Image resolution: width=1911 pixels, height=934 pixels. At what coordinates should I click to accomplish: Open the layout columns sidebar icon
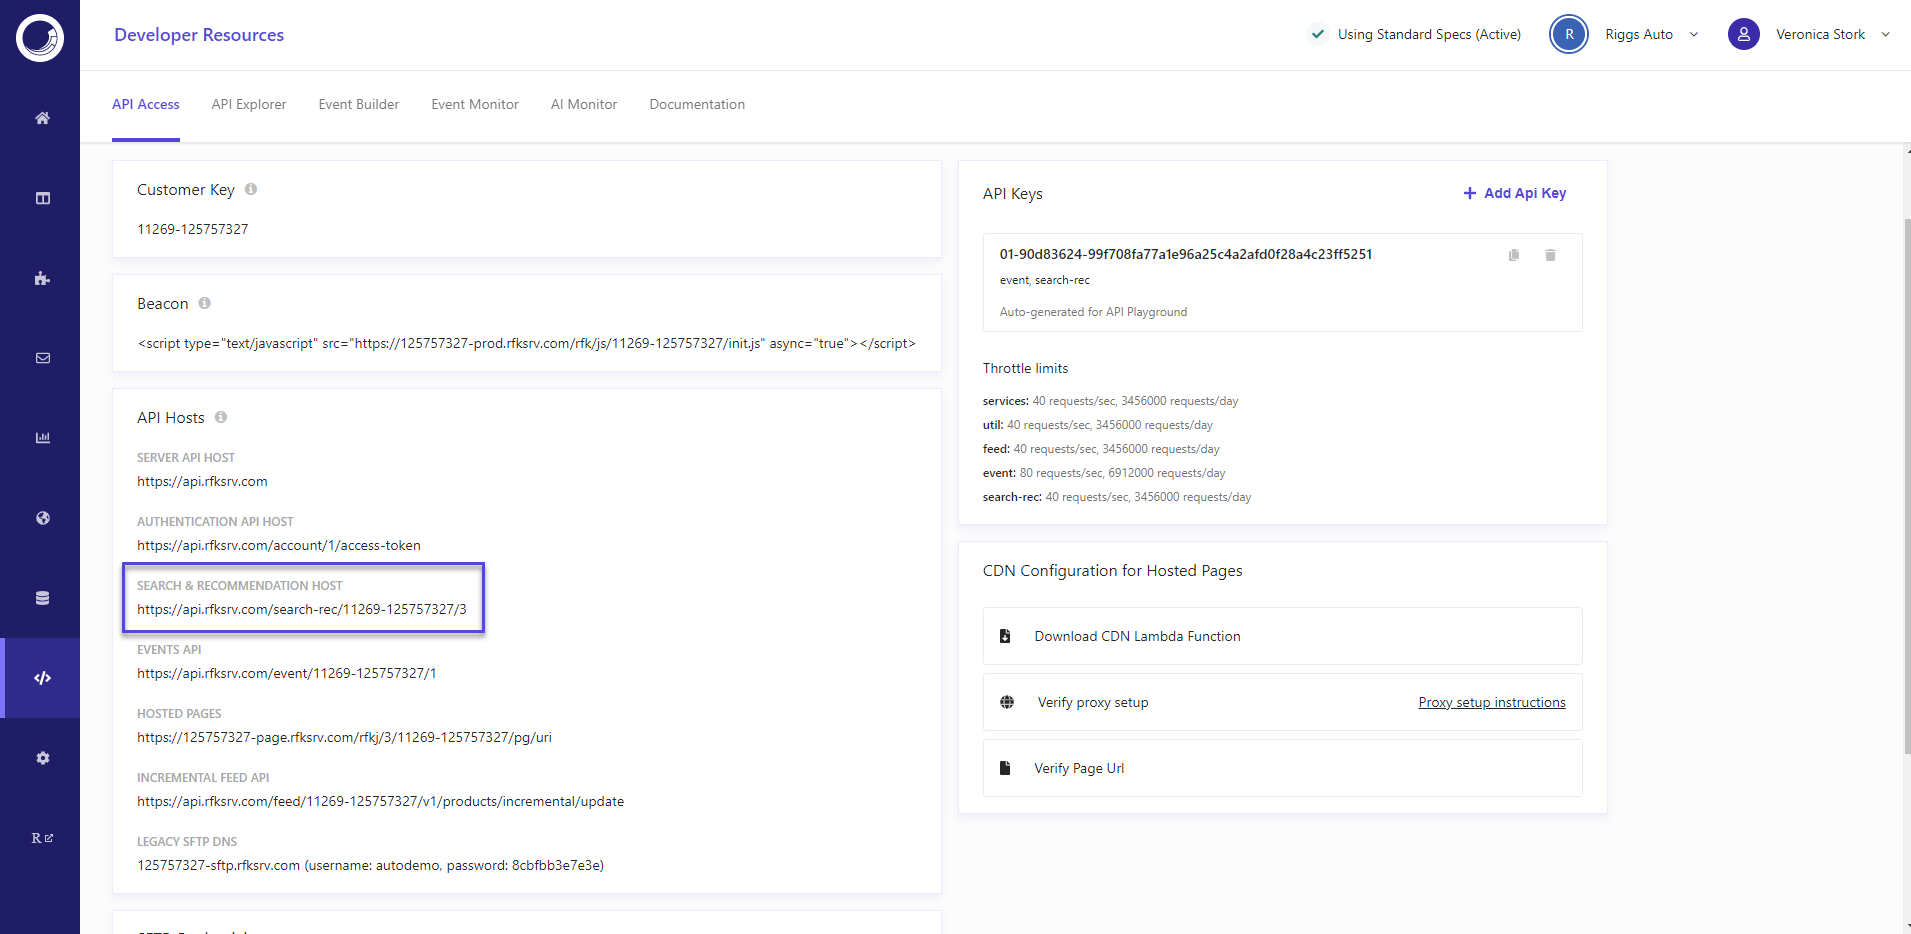point(42,198)
